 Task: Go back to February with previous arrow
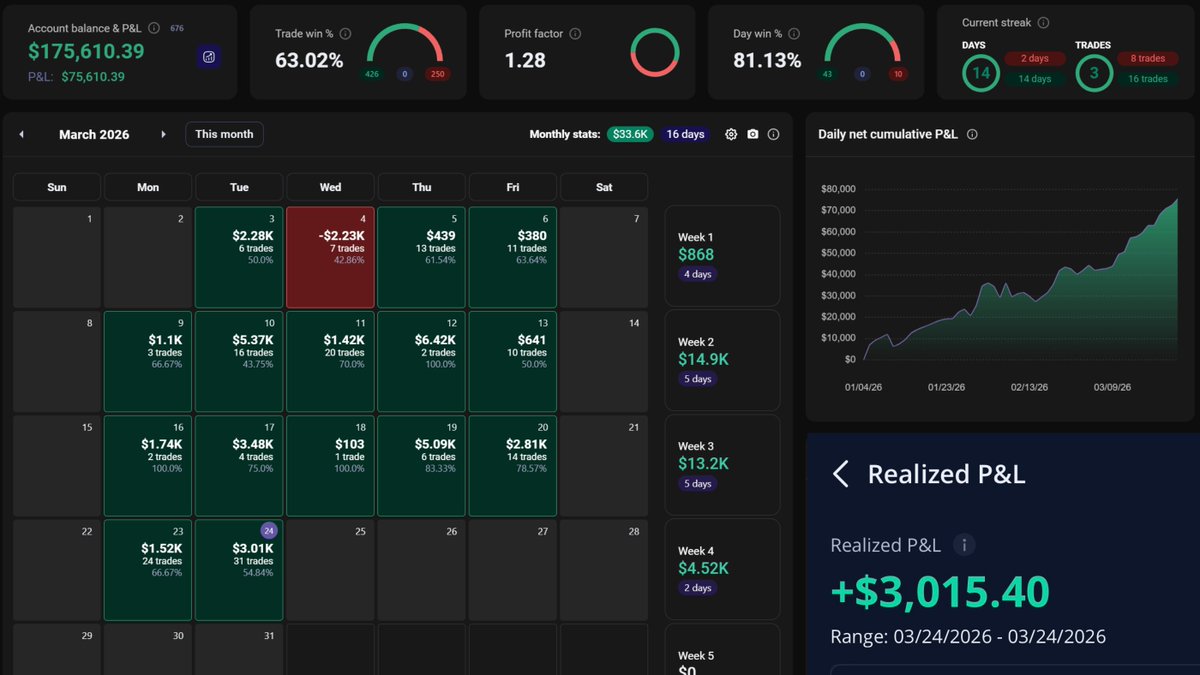tap(20, 133)
